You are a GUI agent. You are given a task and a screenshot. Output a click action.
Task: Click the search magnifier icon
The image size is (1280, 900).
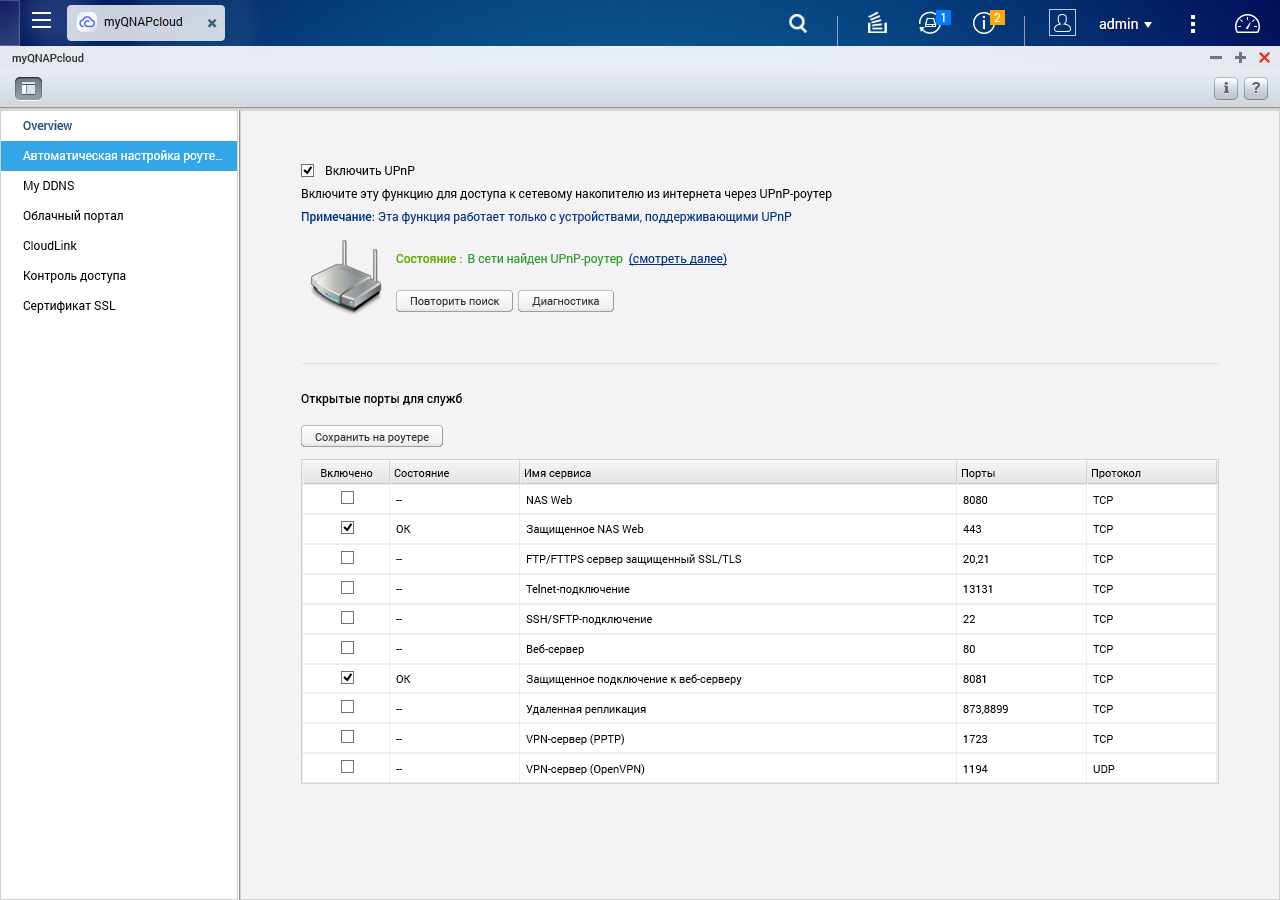(x=797, y=23)
